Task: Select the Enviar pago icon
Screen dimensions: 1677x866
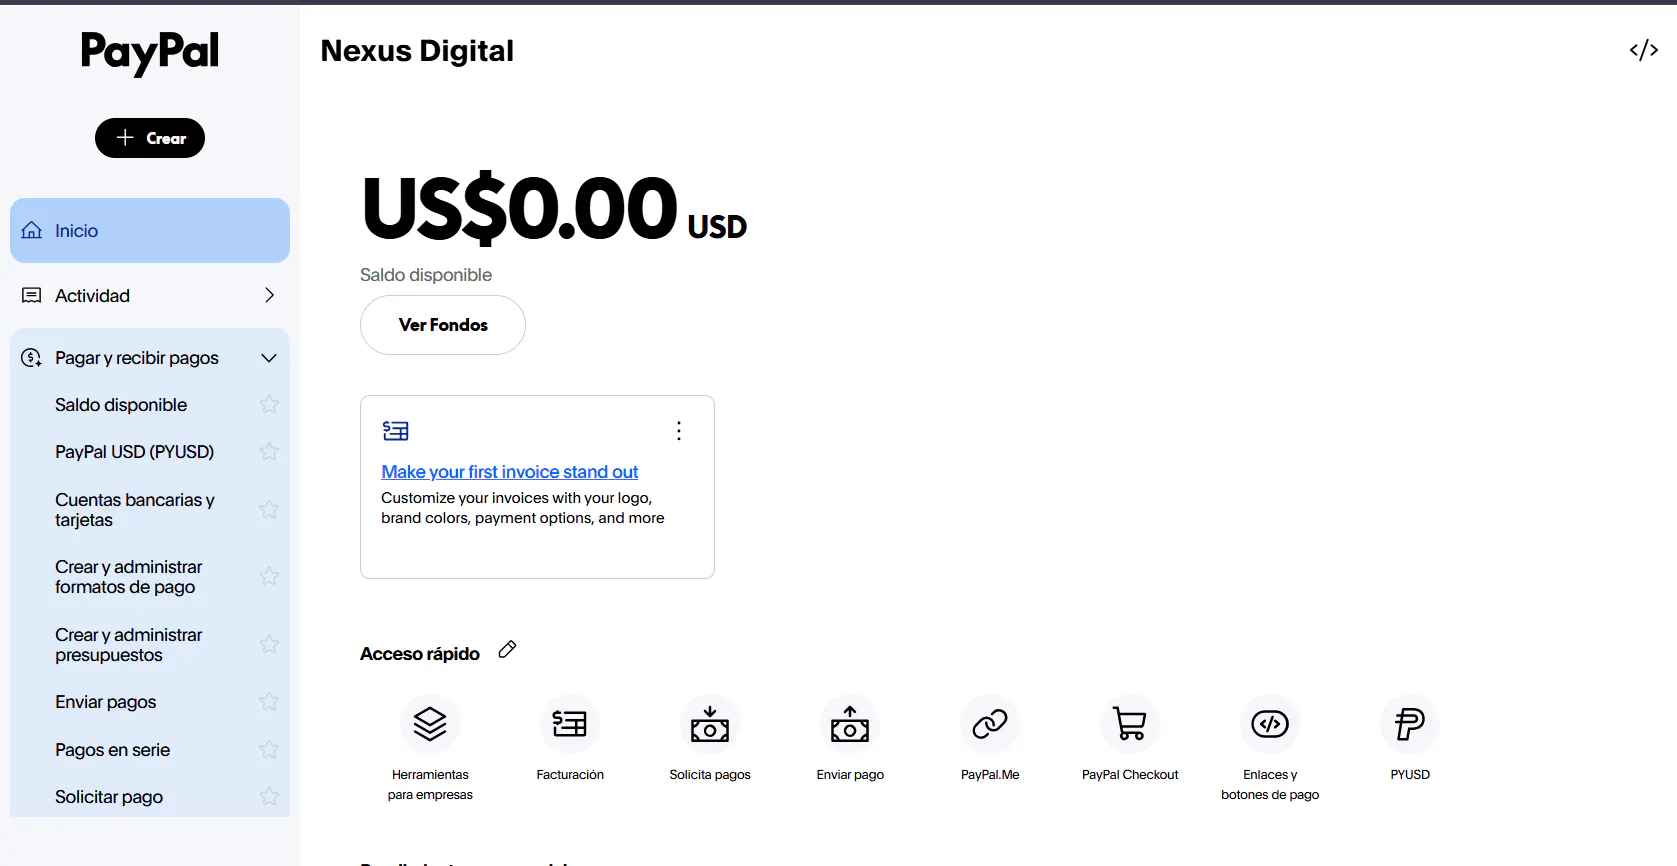Action: click(850, 724)
